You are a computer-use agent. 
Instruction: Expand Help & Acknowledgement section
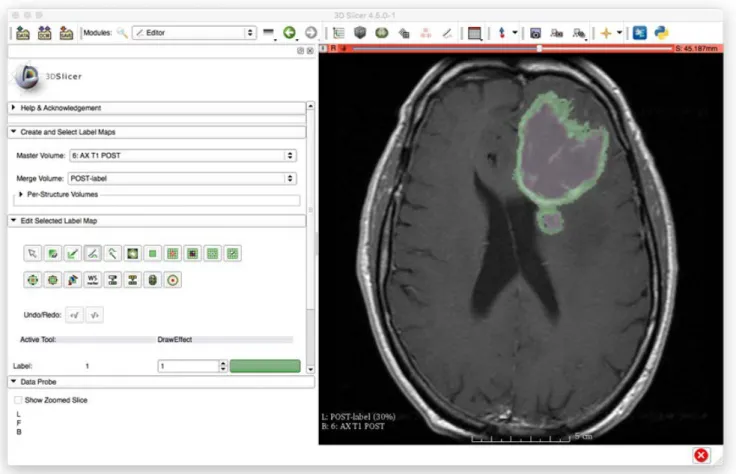pyautogui.click(x=157, y=108)
